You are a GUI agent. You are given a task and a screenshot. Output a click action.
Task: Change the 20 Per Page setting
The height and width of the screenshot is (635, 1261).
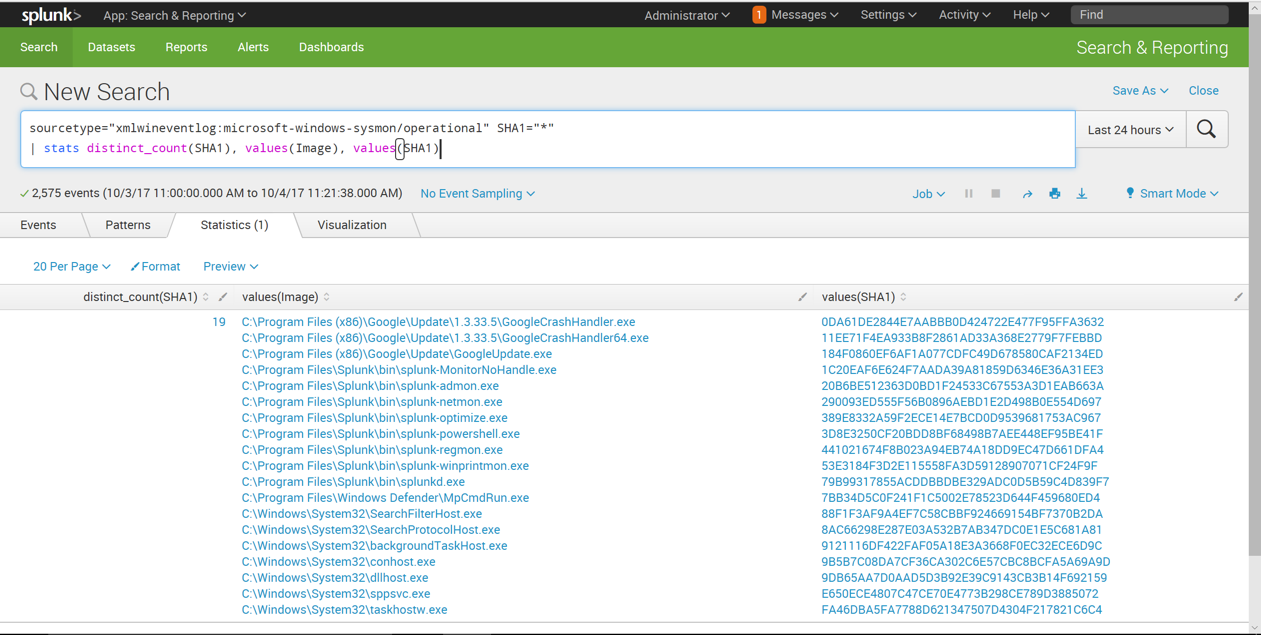point(71,267)
